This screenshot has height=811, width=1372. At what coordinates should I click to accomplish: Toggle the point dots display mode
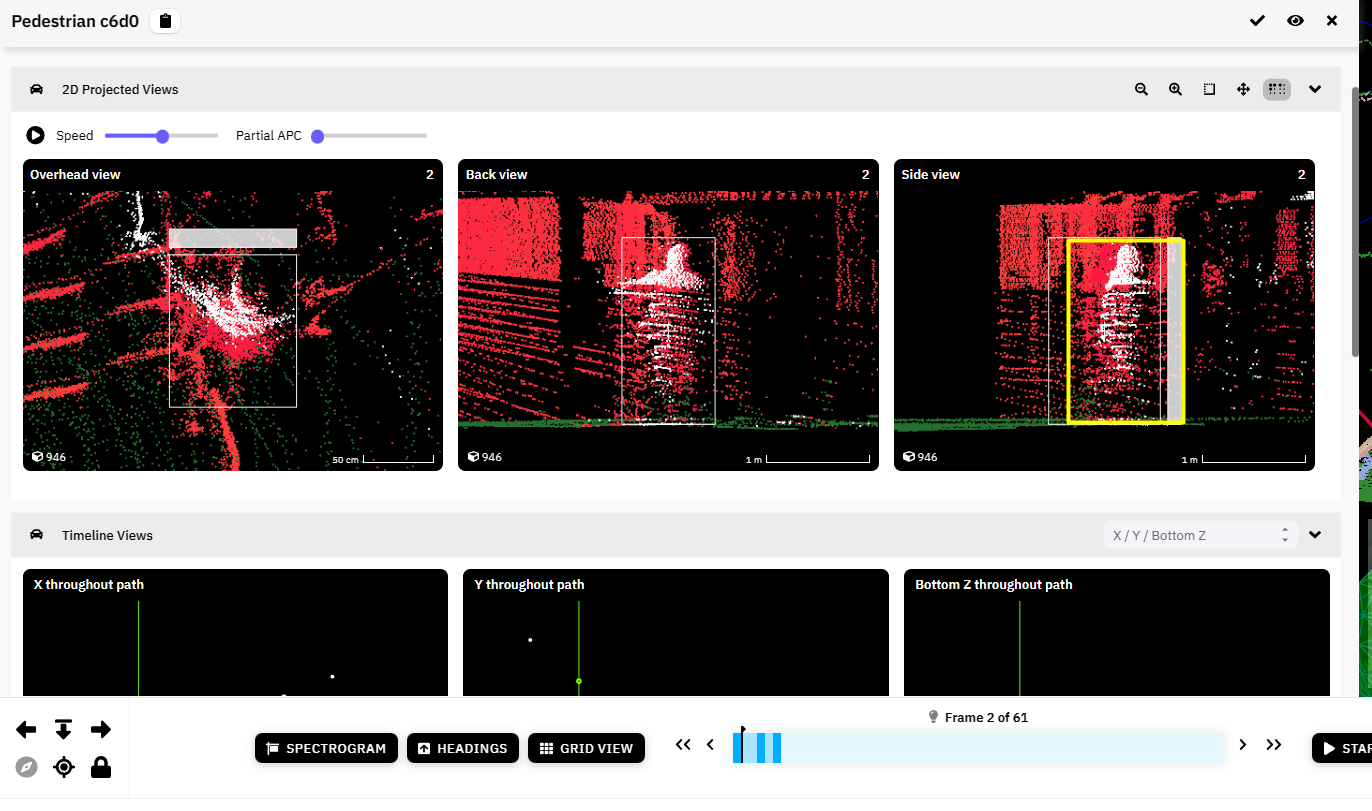[1277, 89]
